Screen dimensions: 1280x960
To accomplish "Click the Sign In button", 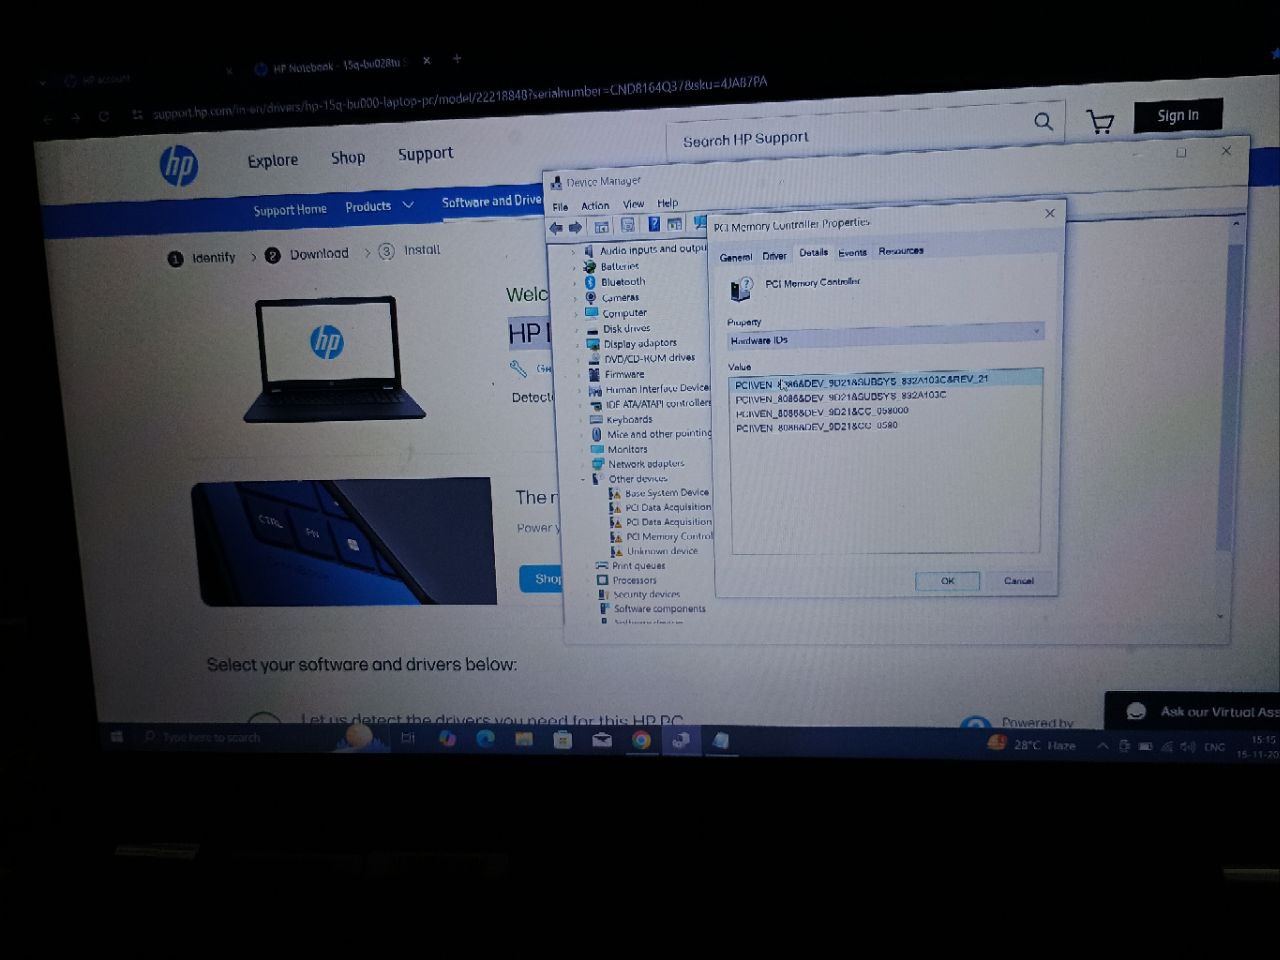I will (x=1177, y=115).
